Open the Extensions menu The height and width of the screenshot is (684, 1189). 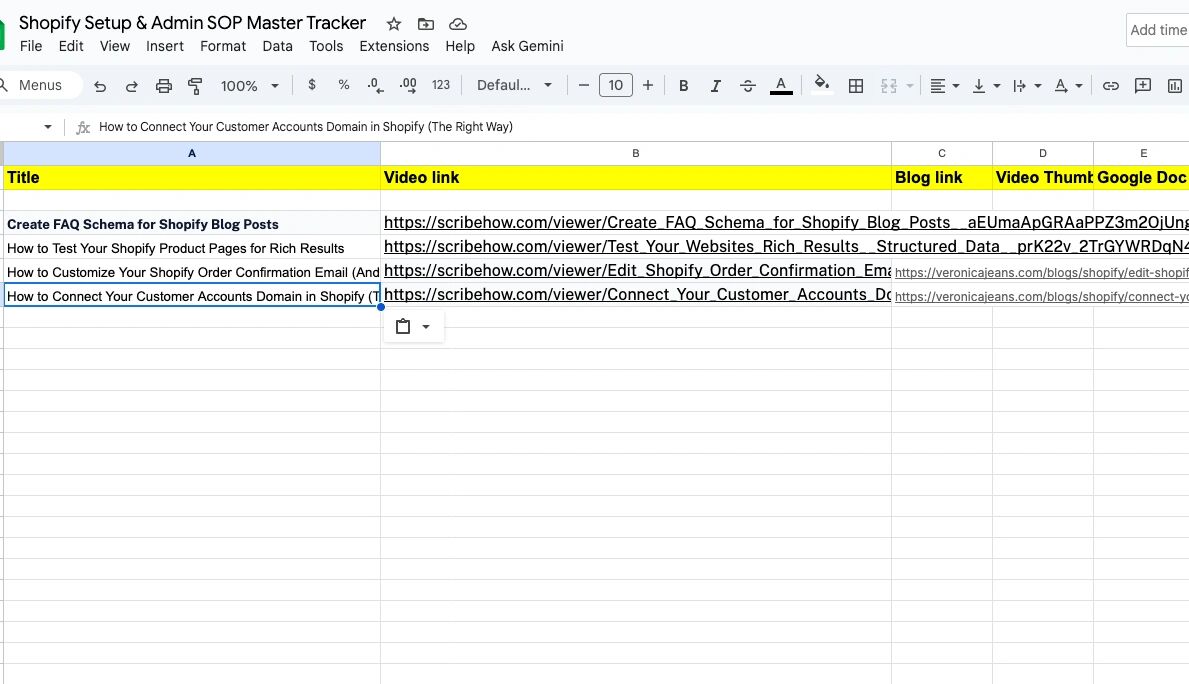tap(394, 46)
